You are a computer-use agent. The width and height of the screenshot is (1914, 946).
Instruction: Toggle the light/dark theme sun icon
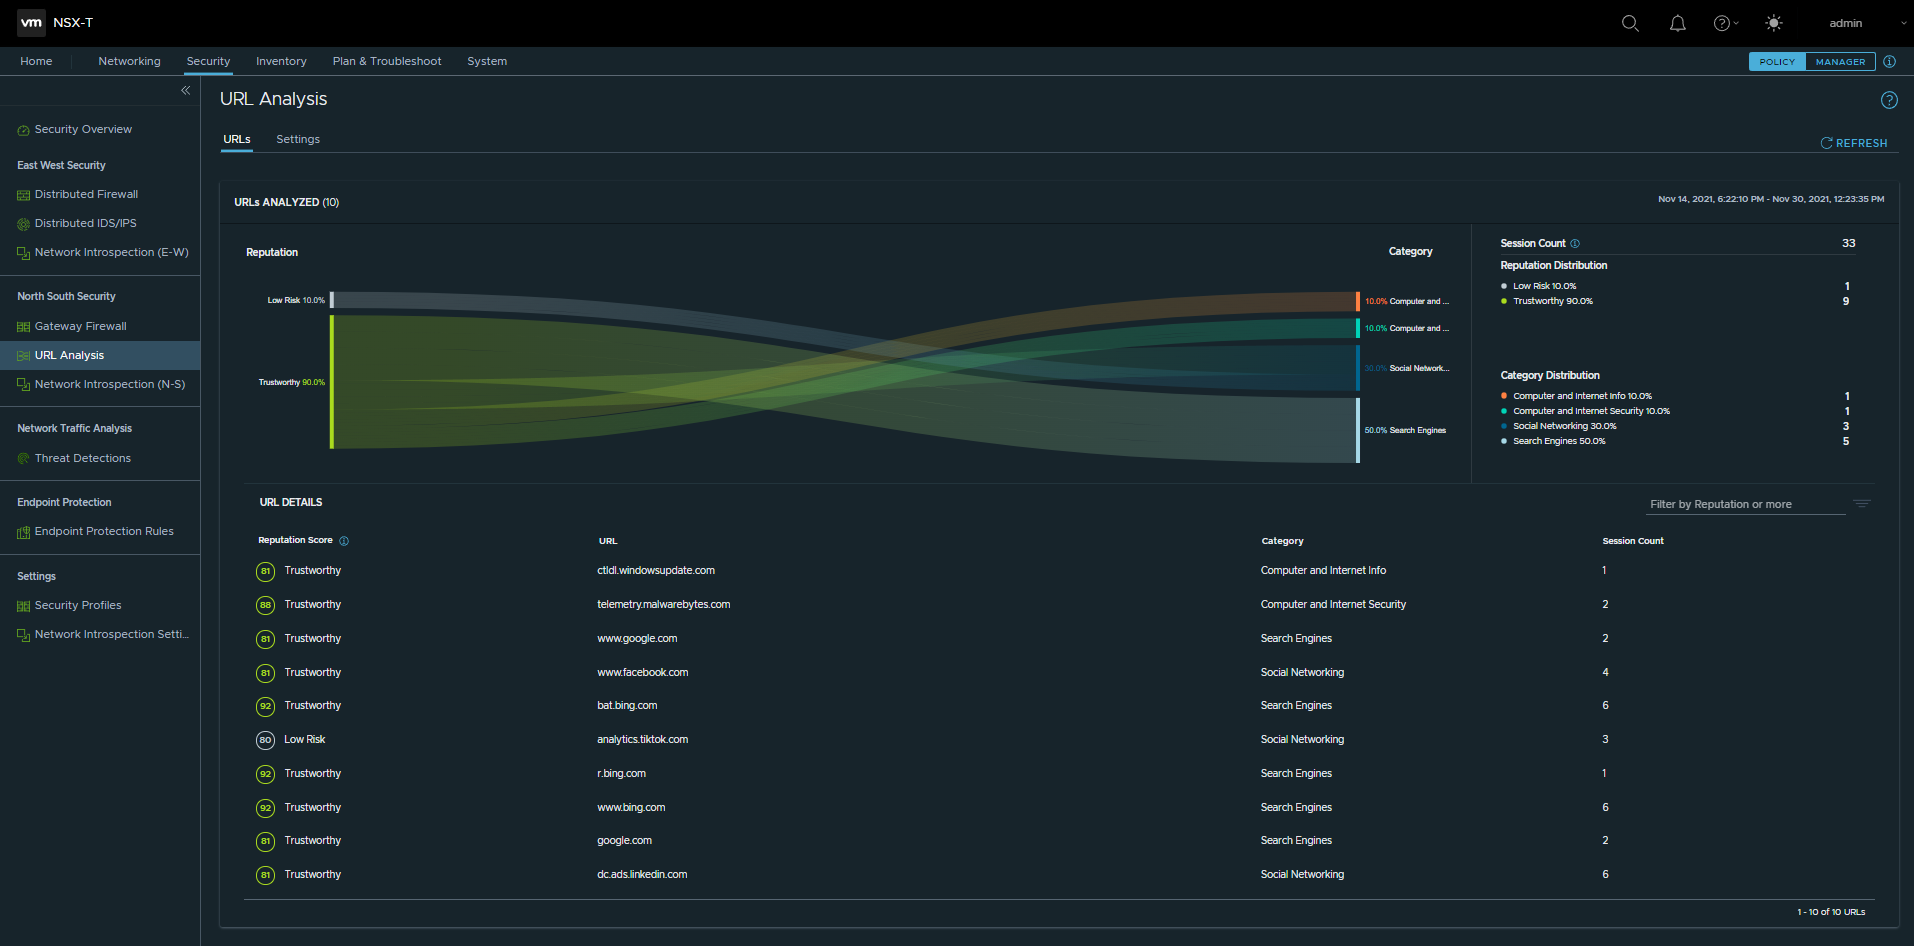(x=1774, y=23)
